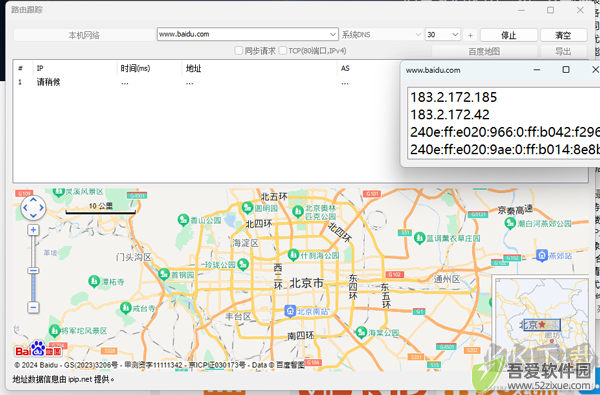Image resolution: width=600 pixels, height=395 pixels.
Task: Enable the 同步请求 checkbox
Action: click(239, 51)
